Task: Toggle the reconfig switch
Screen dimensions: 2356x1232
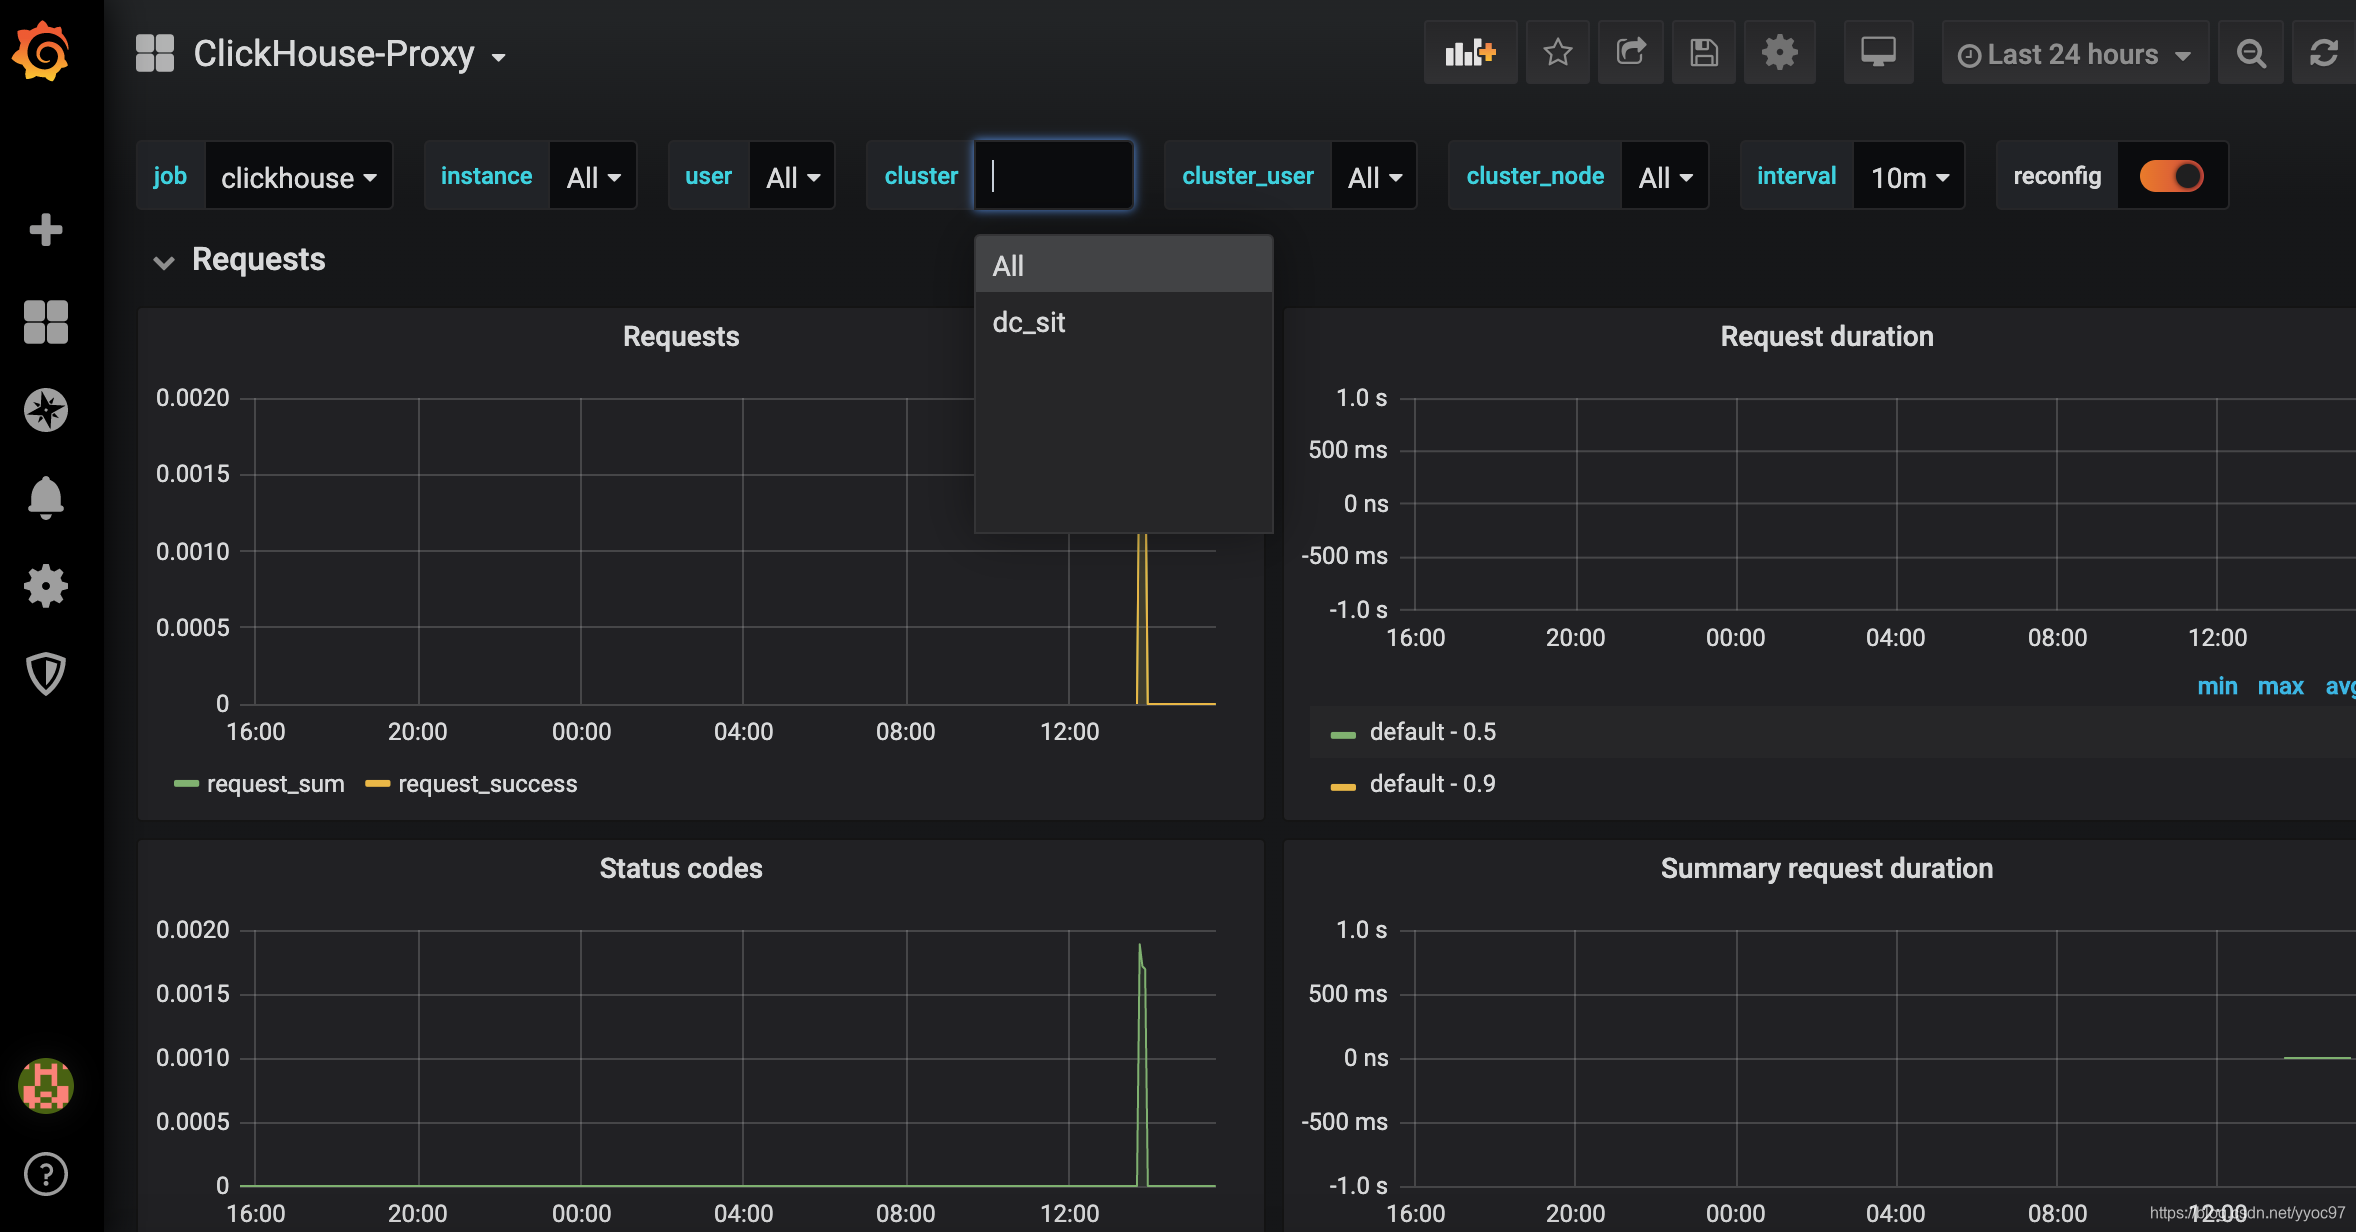Action: pos(2171,176)
